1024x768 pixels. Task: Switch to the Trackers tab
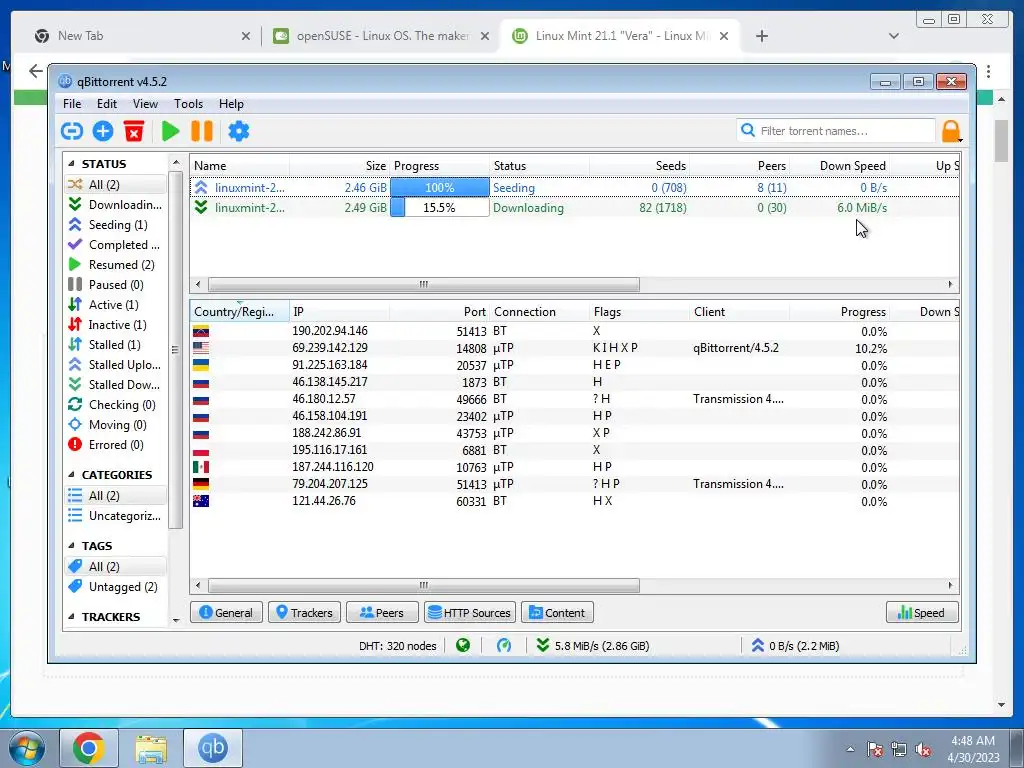[304, 613]
